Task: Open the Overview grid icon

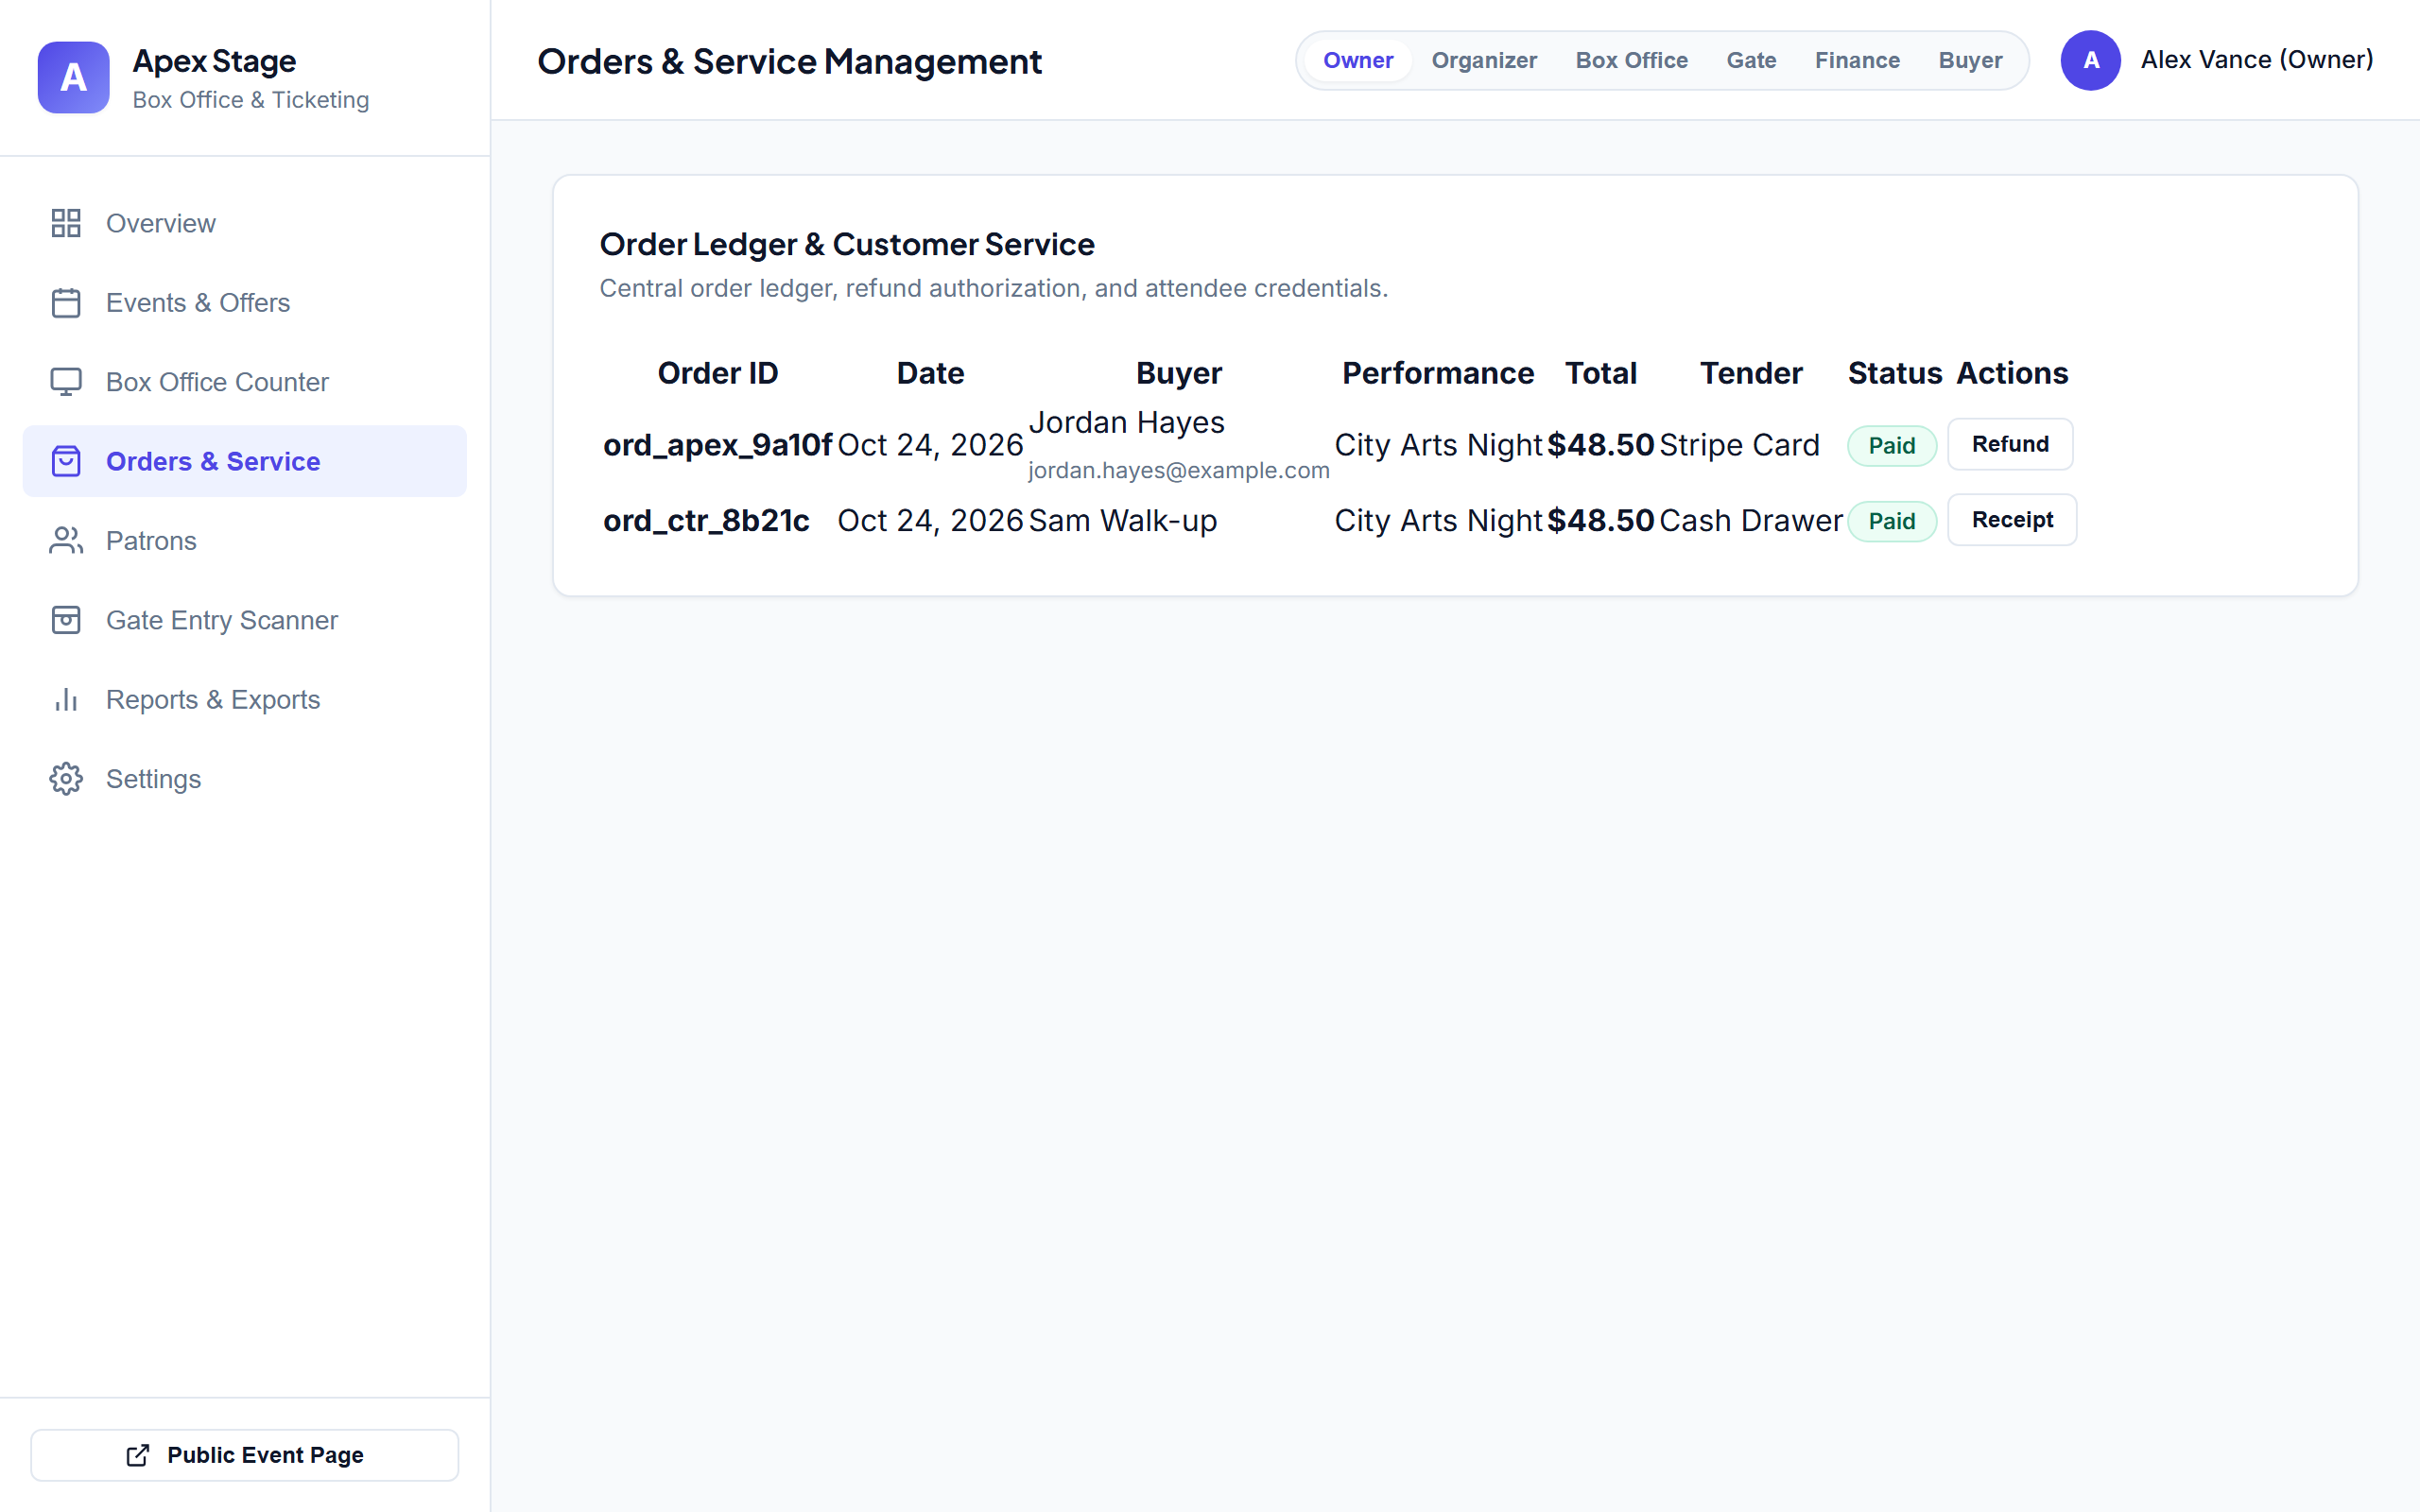Action: click(x=66, y=223)
